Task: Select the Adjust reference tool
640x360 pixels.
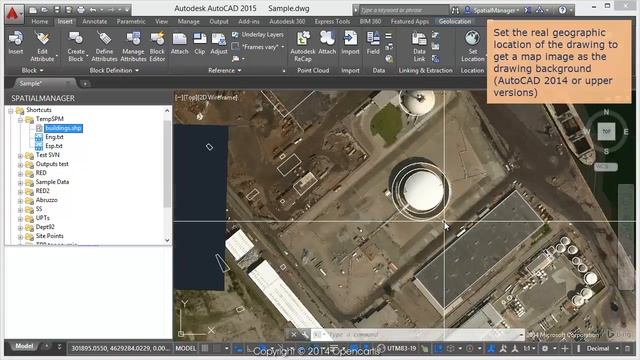Action: point(219,42)
